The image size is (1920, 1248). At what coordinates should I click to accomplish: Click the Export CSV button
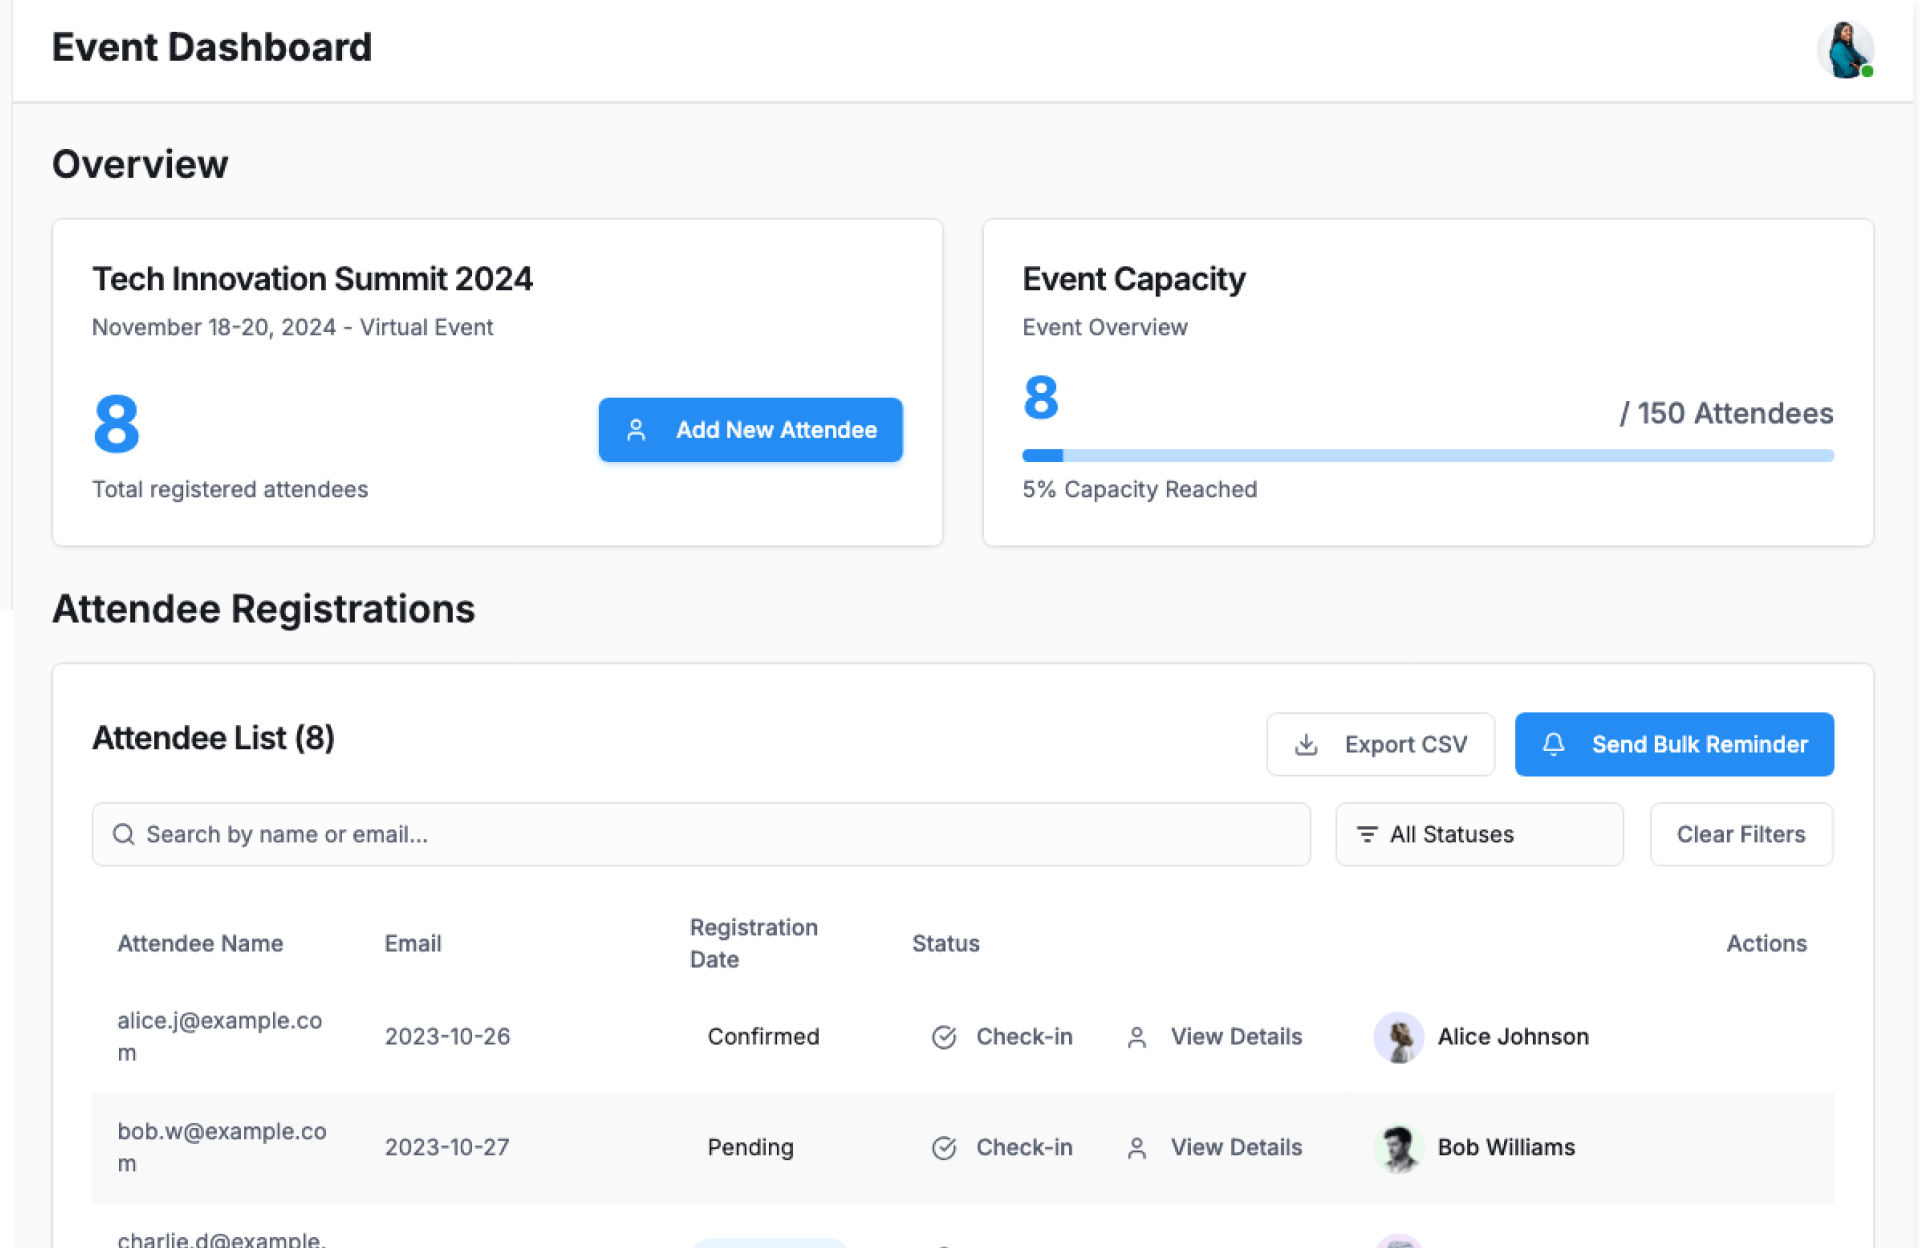(1380, 745)
